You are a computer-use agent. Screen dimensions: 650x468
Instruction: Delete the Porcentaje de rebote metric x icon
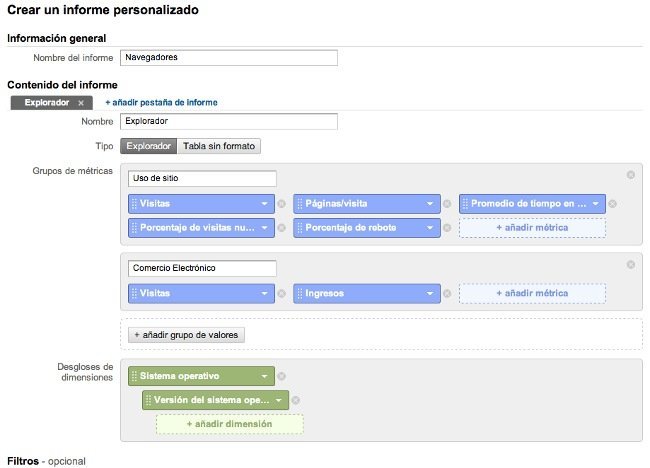coord(447,228)
